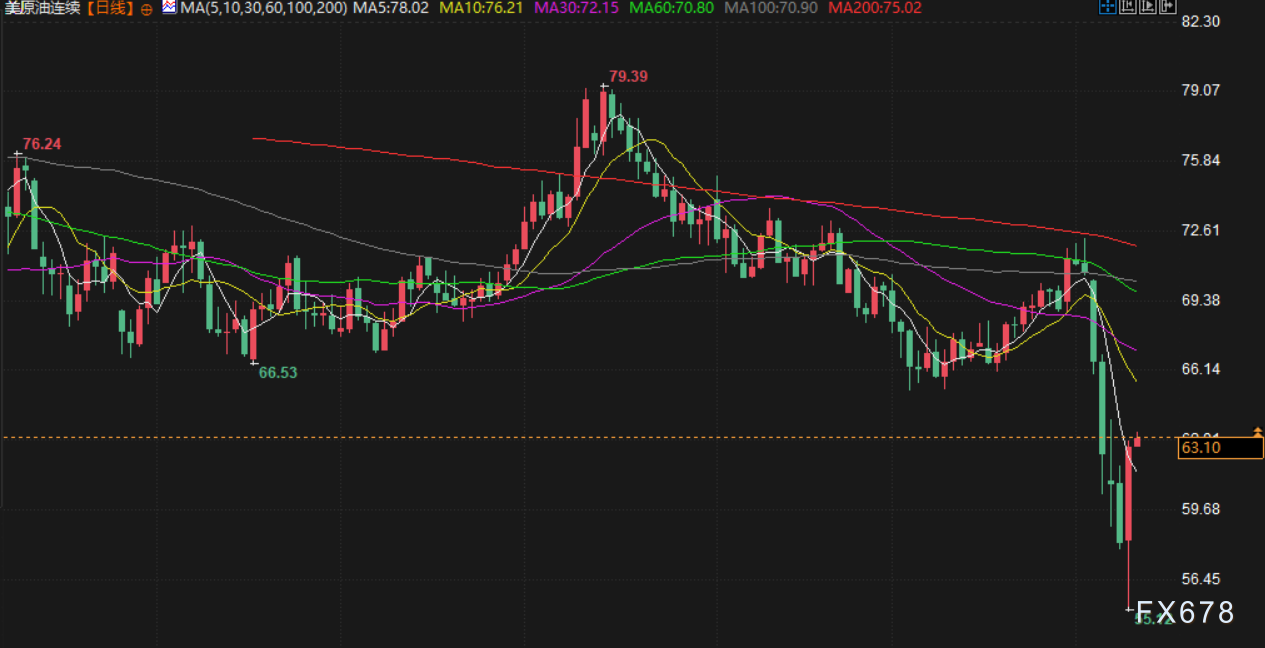Click the 66.53 low price marker
This screenshot has width=1265, height=648.
(x=278, y=372)
